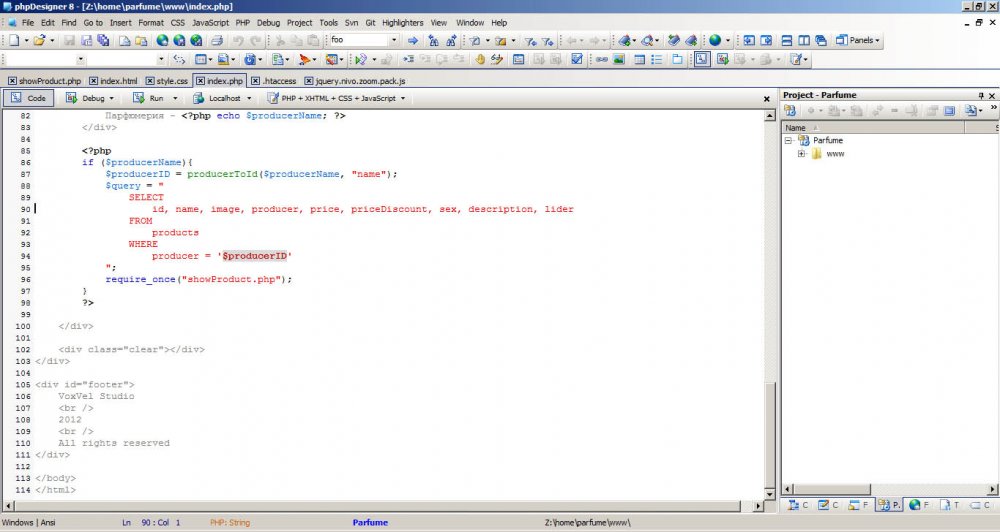Click the highlighted framed toggle icon in second toolbar
This screenshot has width=1000, height=532.
tap(702, 59)
